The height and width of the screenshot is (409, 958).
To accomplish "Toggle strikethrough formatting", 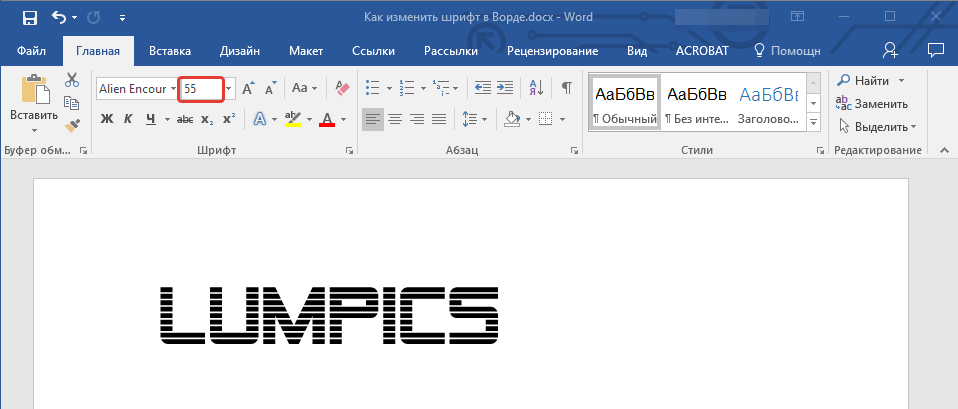I will click(184, 120).
